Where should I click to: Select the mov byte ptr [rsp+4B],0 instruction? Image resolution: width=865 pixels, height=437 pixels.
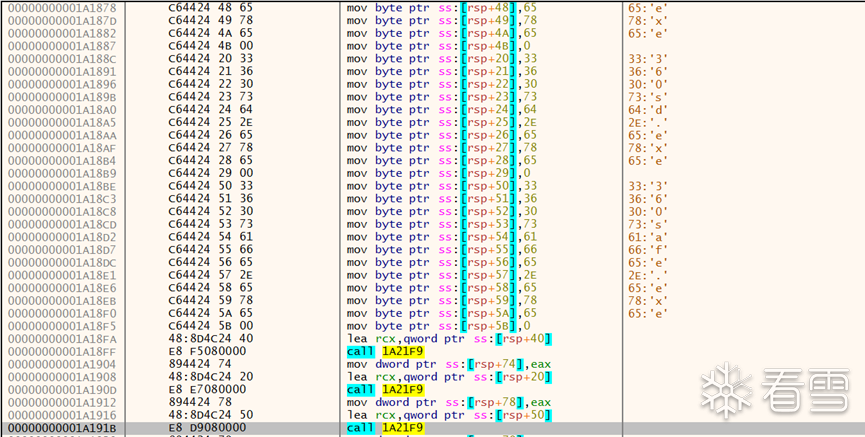click(438, 46)
